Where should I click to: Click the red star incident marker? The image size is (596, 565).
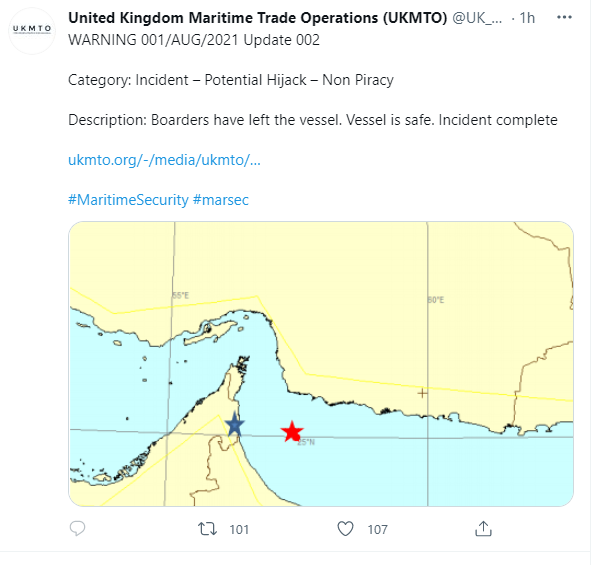point(292,431)
